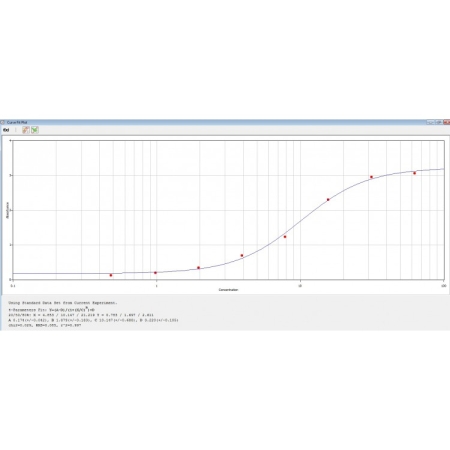This screenshot has height=450, width=450.
Task: Click the green Excel export toolbar icon
Action: tap(35, 130)
